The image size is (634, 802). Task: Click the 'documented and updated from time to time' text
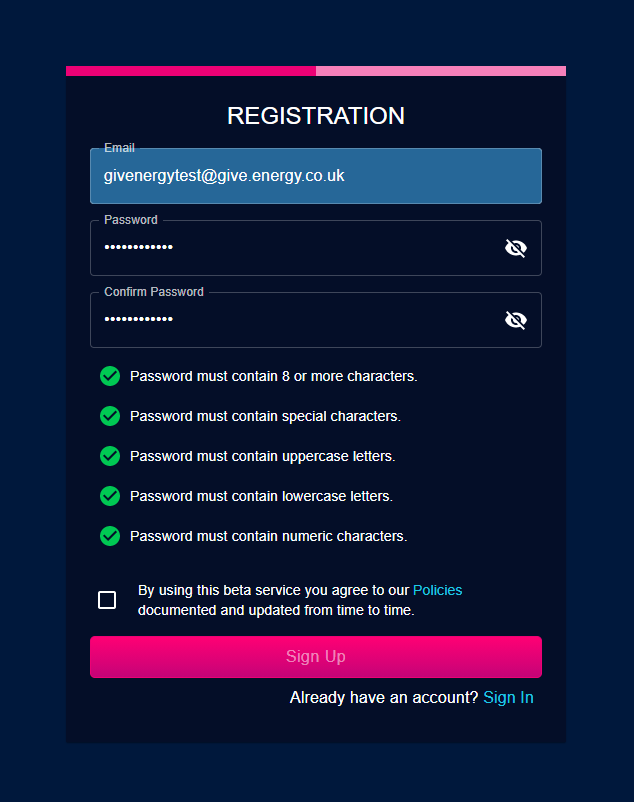tap(276, 610)
